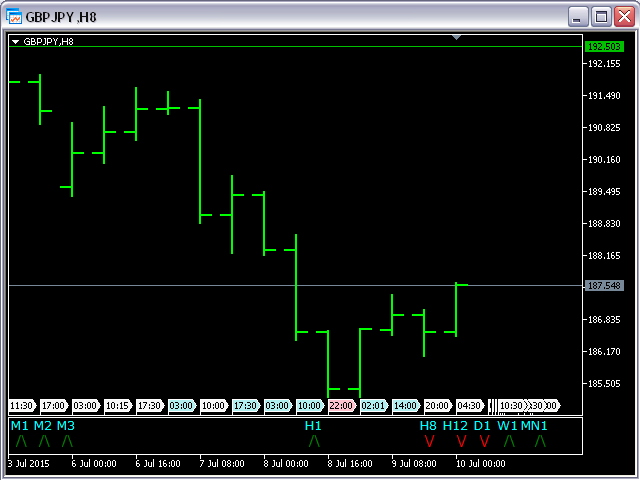The height and width of the screenshot is (480, 640).
Task: Click the 02:01 event time tag
Action: coord(374,406)
